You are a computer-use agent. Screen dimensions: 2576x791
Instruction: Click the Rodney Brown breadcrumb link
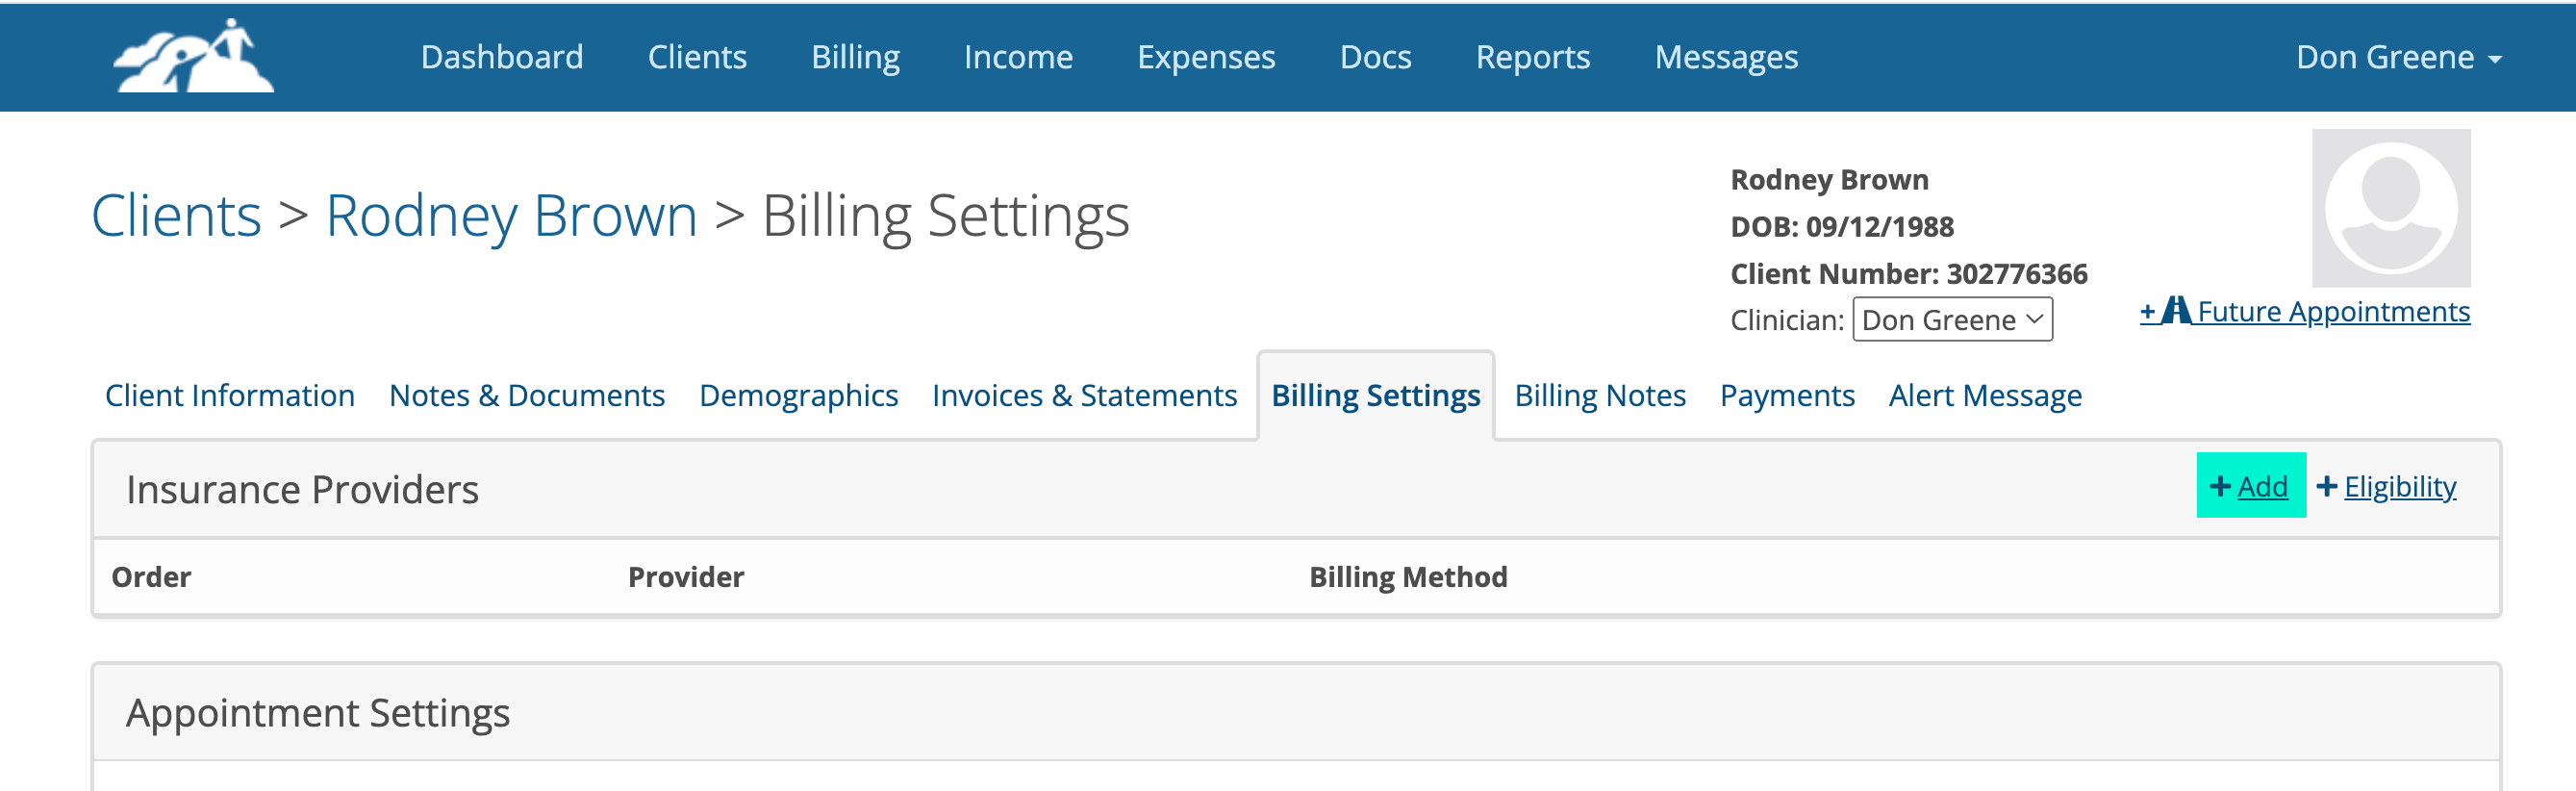click(x=511, y=215)
